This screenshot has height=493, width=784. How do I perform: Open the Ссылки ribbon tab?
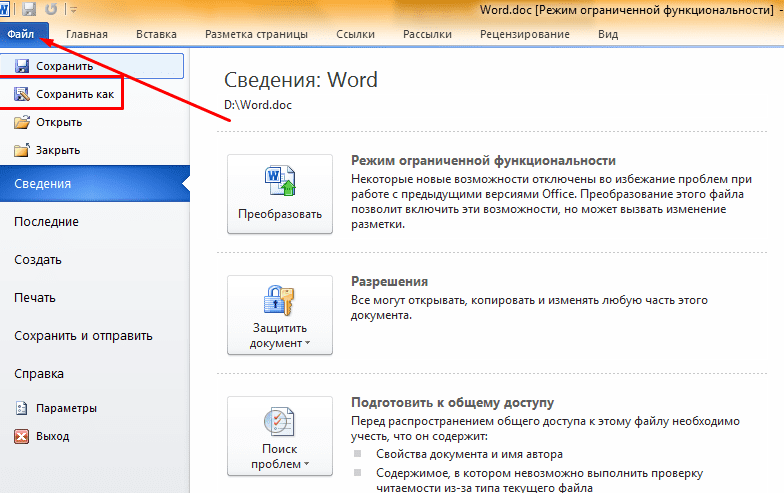356,34
